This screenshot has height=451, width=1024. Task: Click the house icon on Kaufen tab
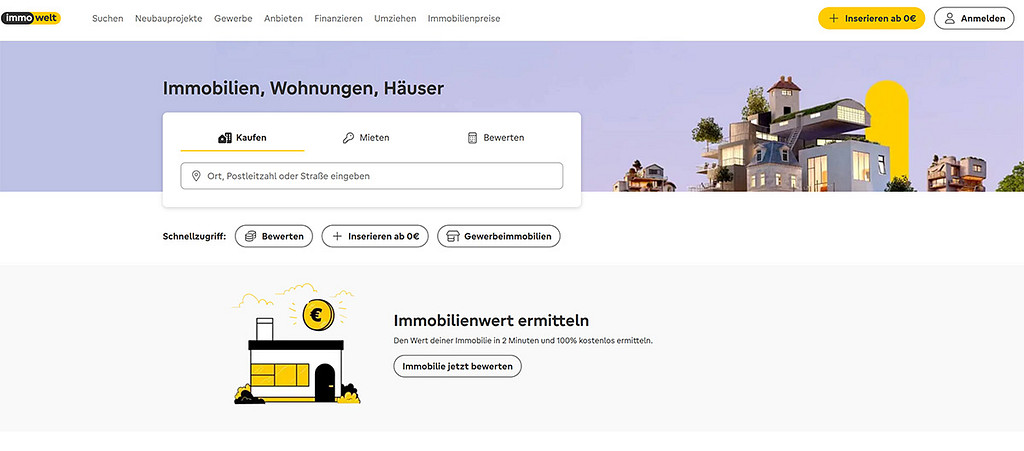click(x=225, y=138)
